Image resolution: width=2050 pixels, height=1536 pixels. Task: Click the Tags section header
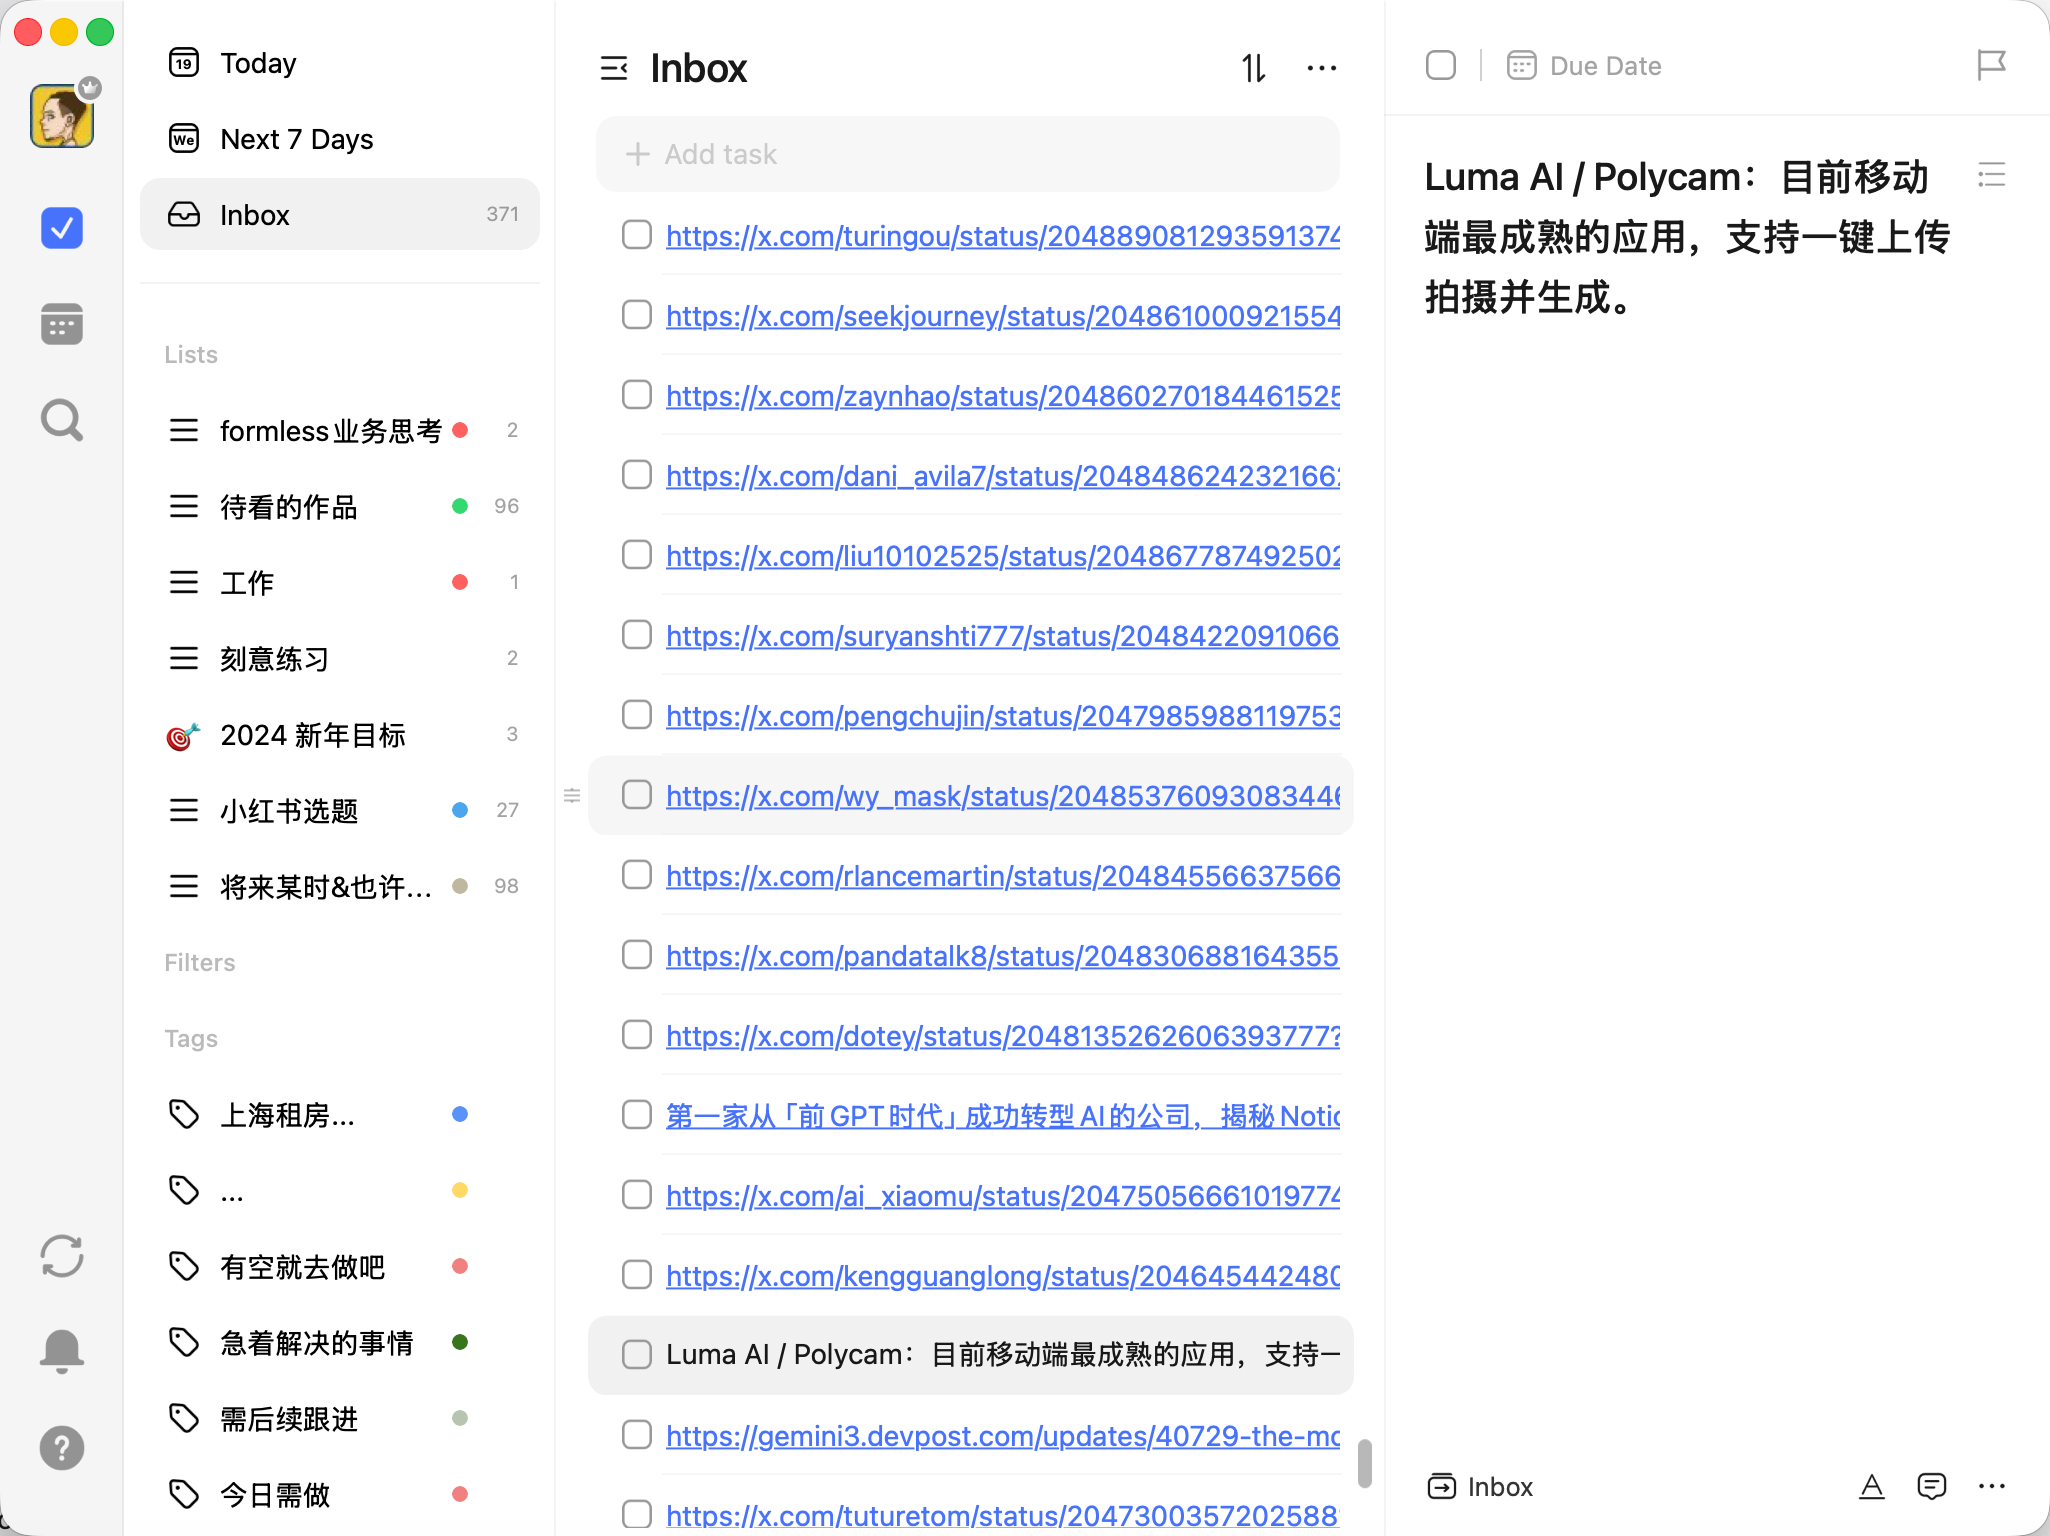191,1038
